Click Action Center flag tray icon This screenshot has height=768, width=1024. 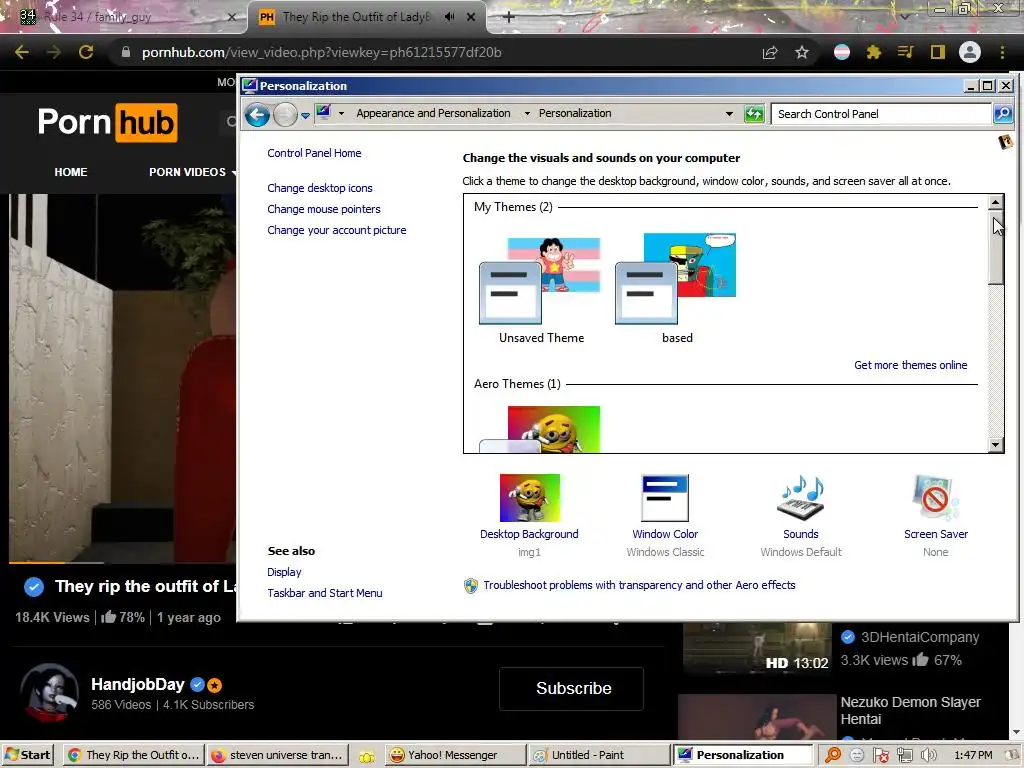tap(881, 756)
